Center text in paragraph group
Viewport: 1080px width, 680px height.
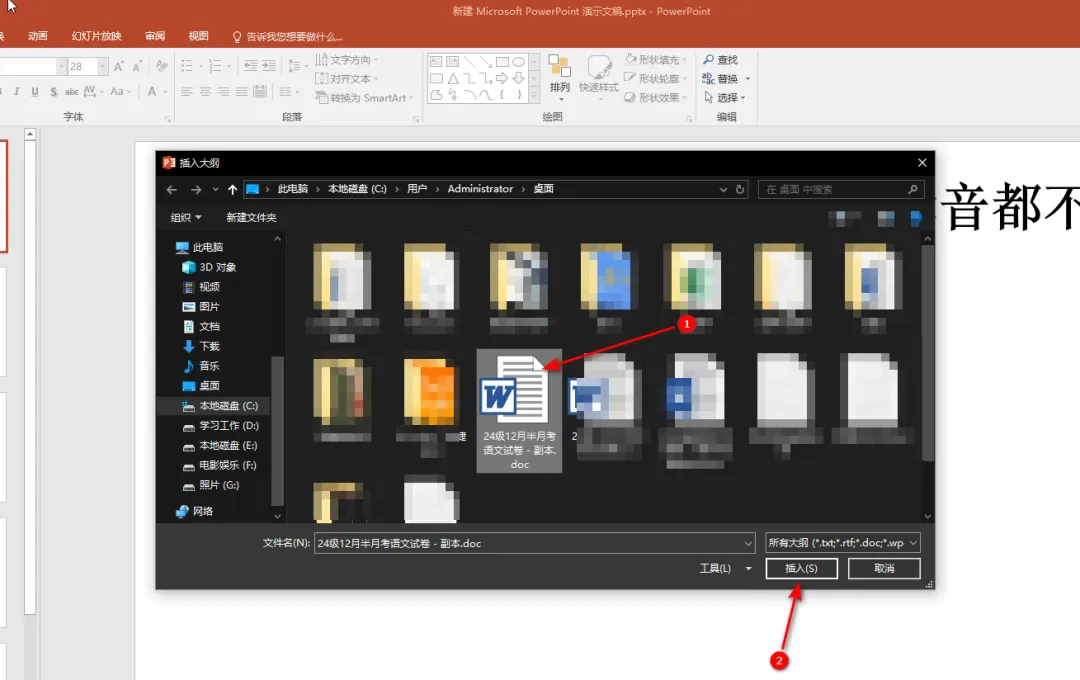pos(205,91)
